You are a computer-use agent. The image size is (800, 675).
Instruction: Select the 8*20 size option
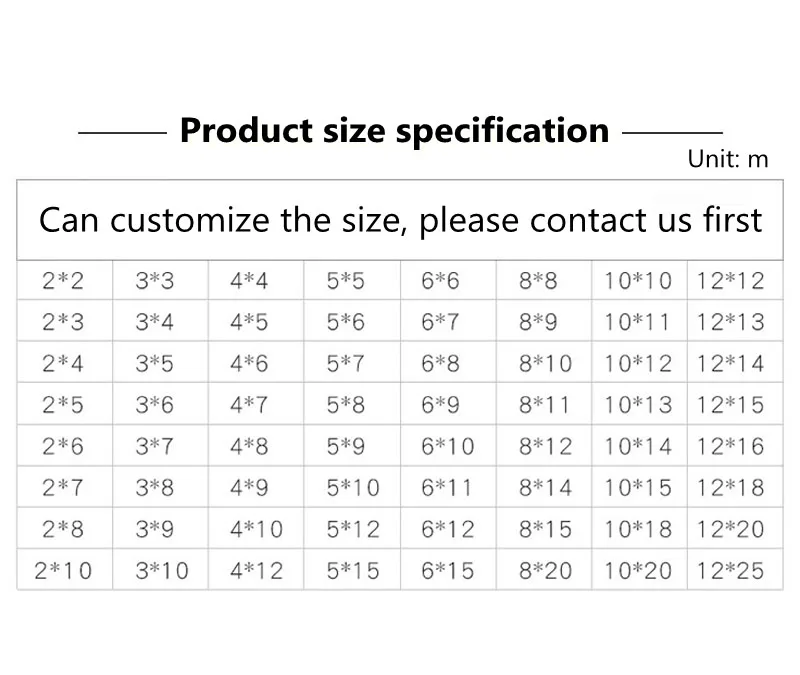coord(545,571)
